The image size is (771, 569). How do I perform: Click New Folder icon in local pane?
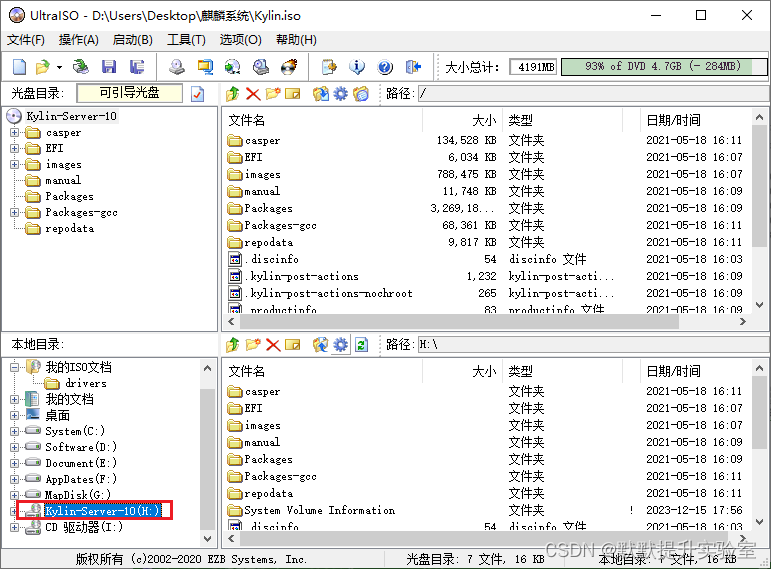point(253,345)
